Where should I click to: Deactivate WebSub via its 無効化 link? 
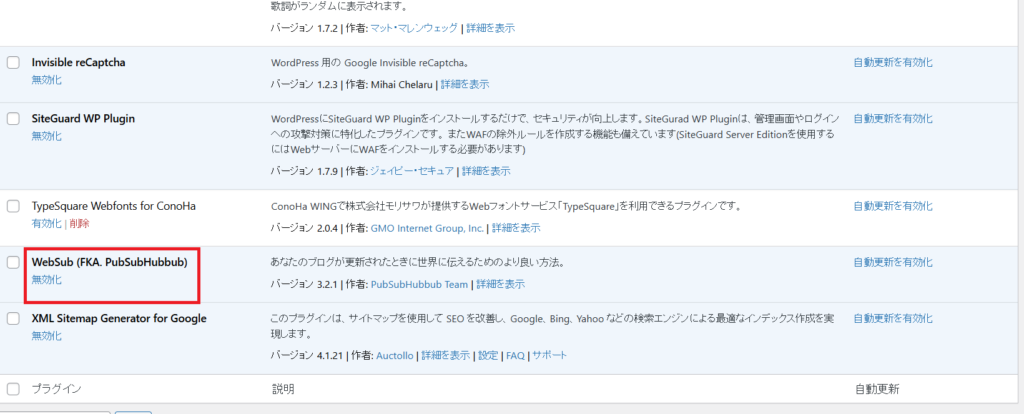click(x=46, y=279)
